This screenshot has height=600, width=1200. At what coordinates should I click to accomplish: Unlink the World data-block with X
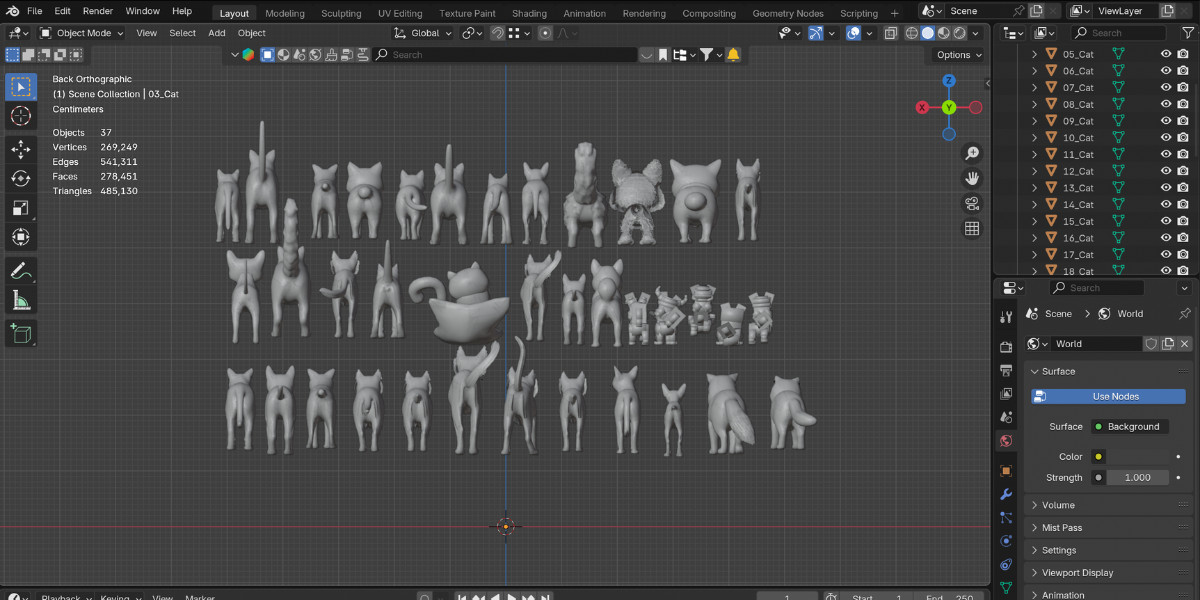pyautogui.click(x=1185, y=344)
